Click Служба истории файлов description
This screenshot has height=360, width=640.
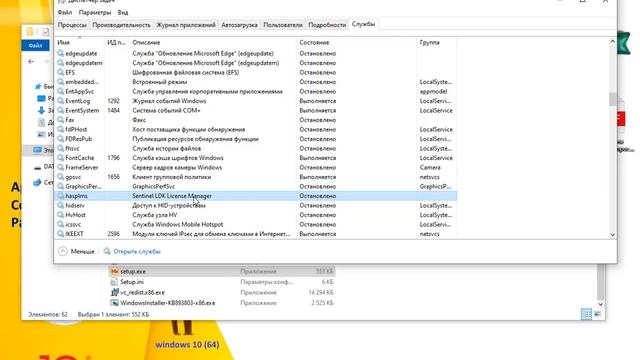tap(167, 149)
